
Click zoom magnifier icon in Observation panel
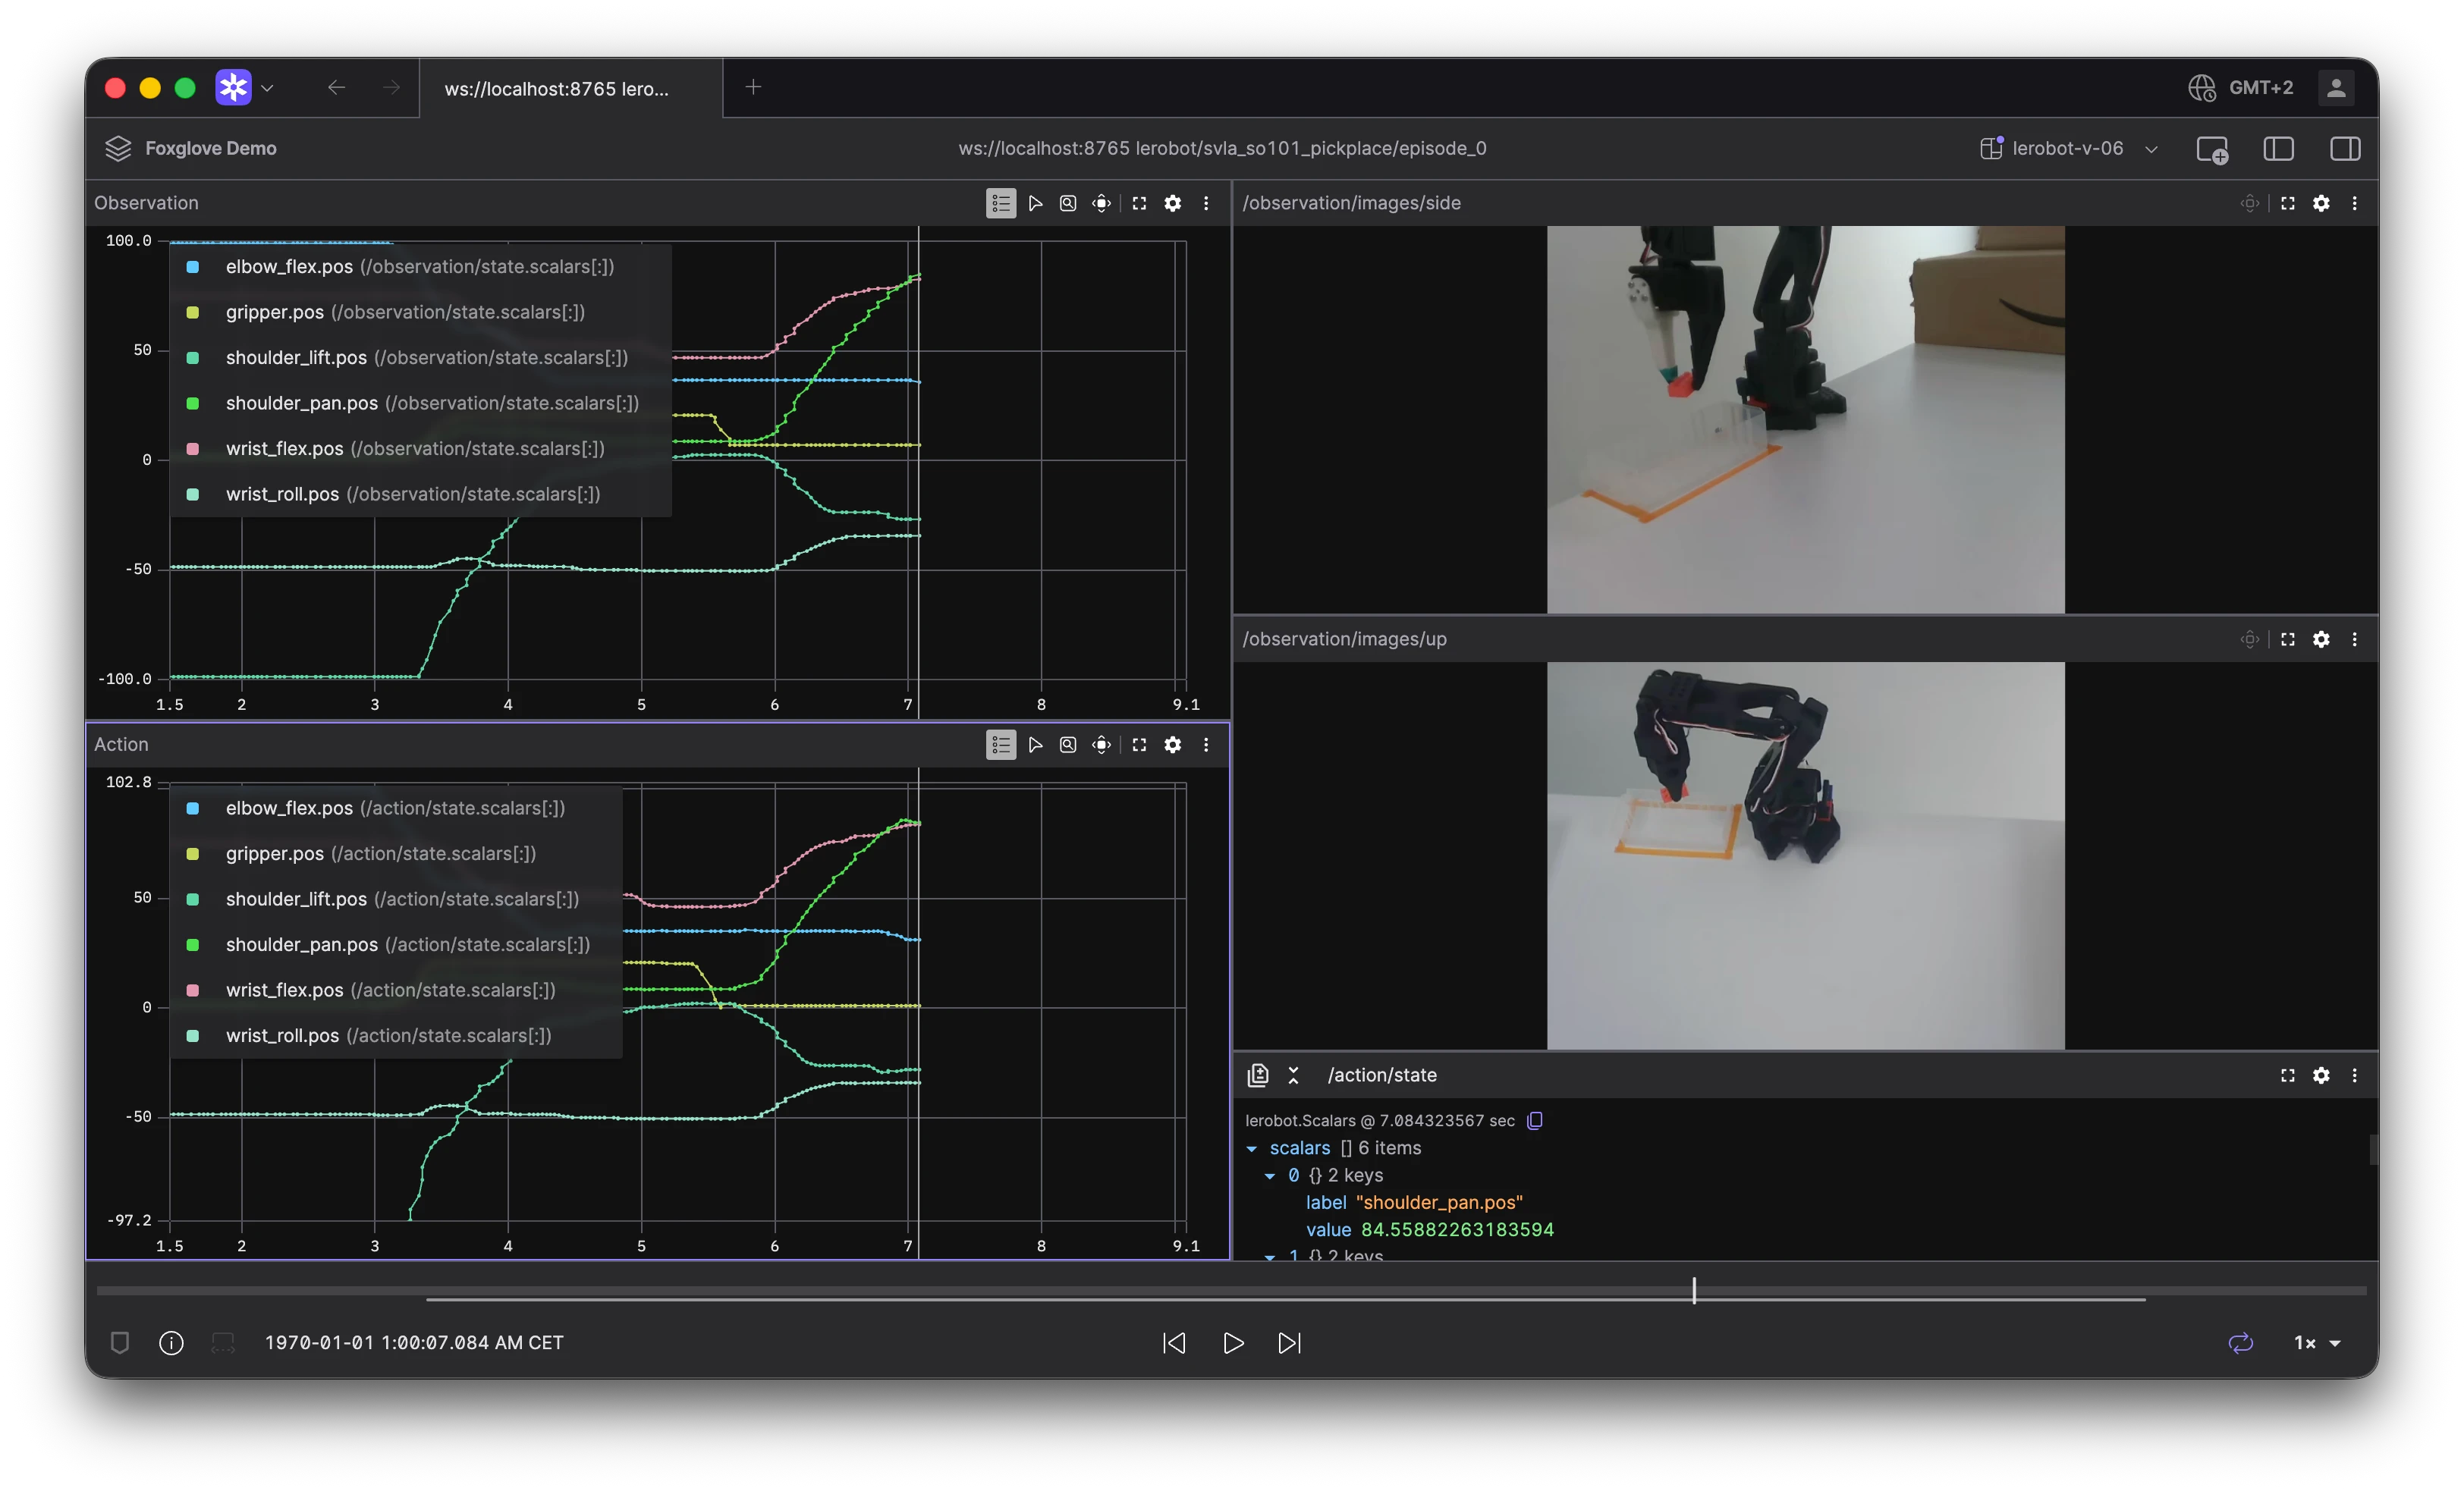click(1068, 203)
